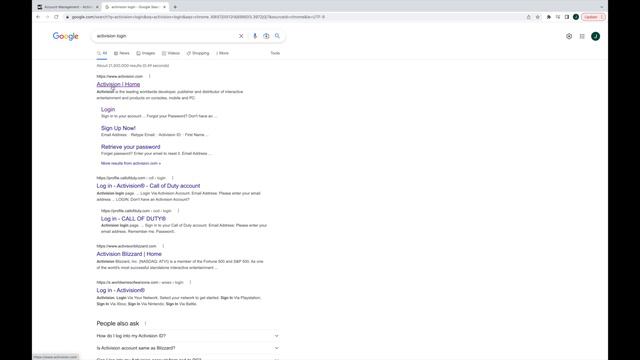
Task: Click the share page icon in address bar
Action: point(529,17)
